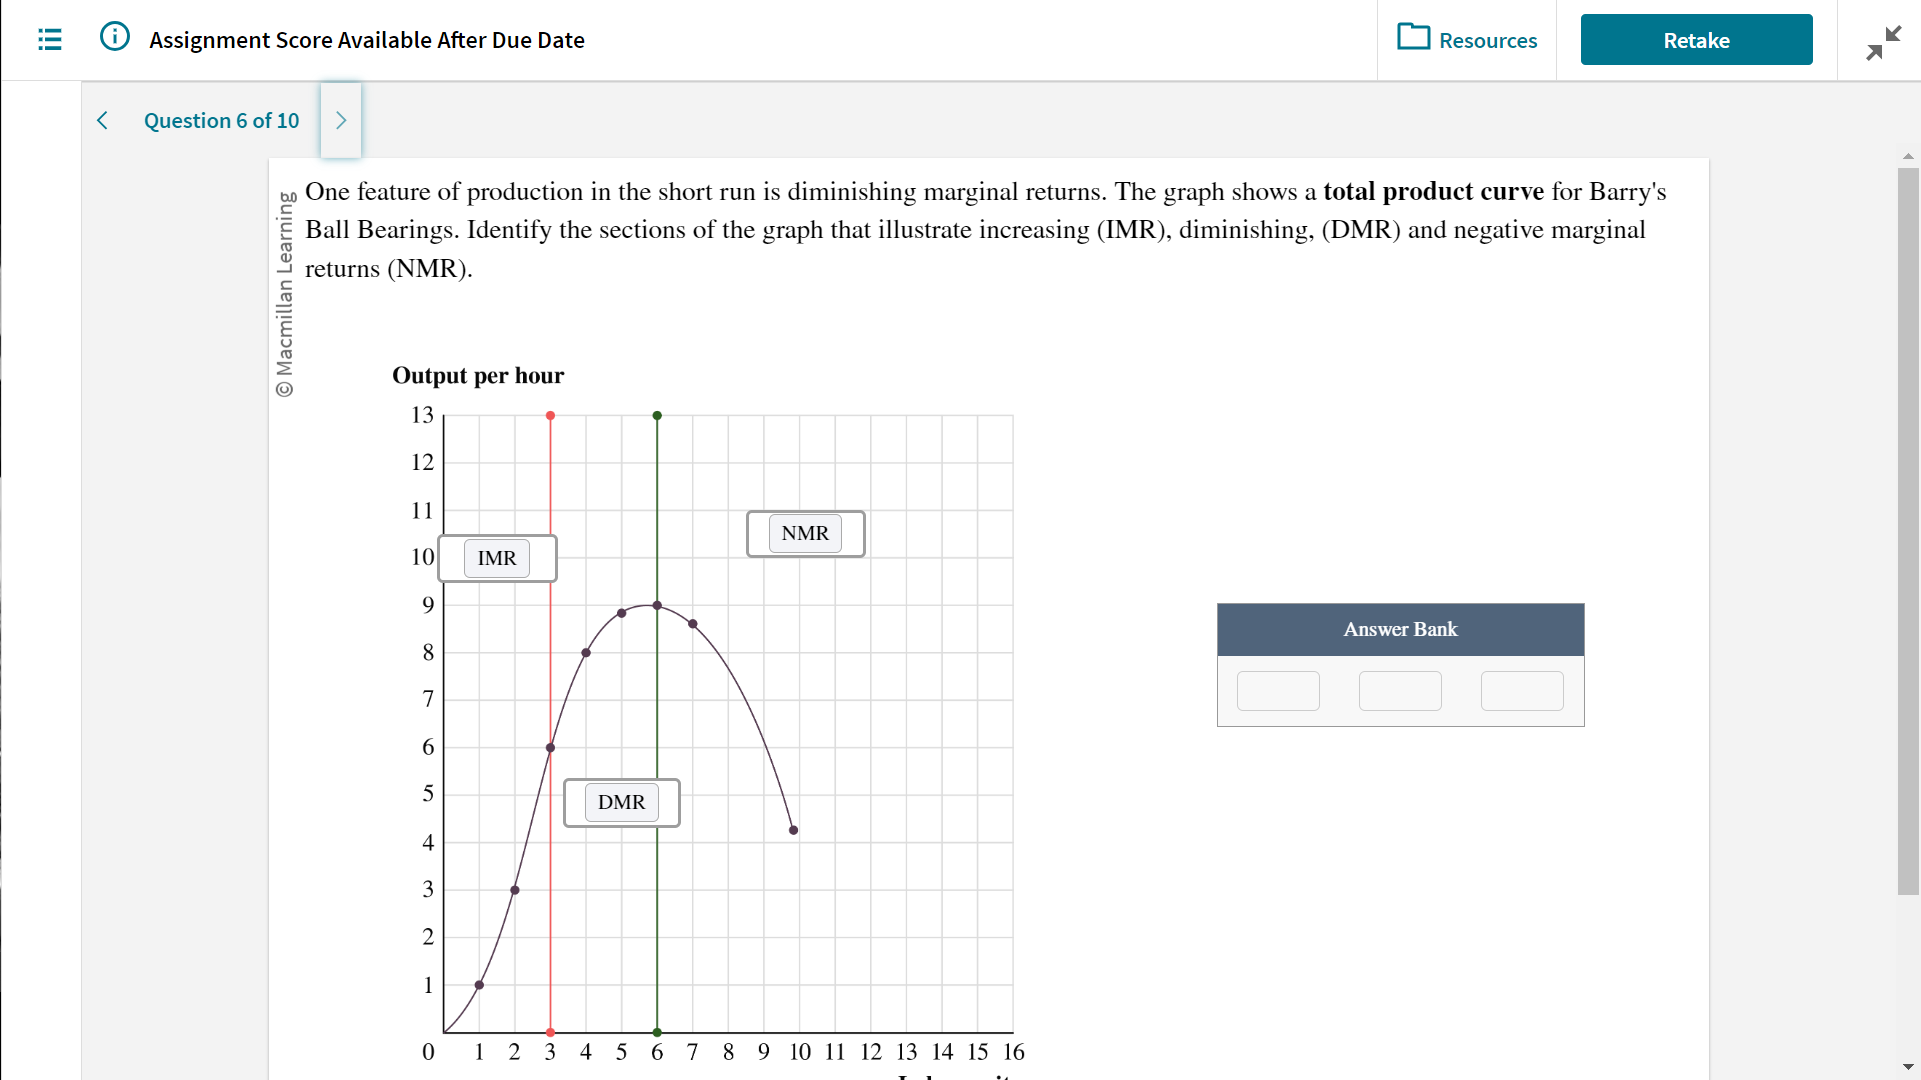Click the Answer Bank header
The height and width of the screenshot is (1080, 1921).
[x=1400, y=629]
